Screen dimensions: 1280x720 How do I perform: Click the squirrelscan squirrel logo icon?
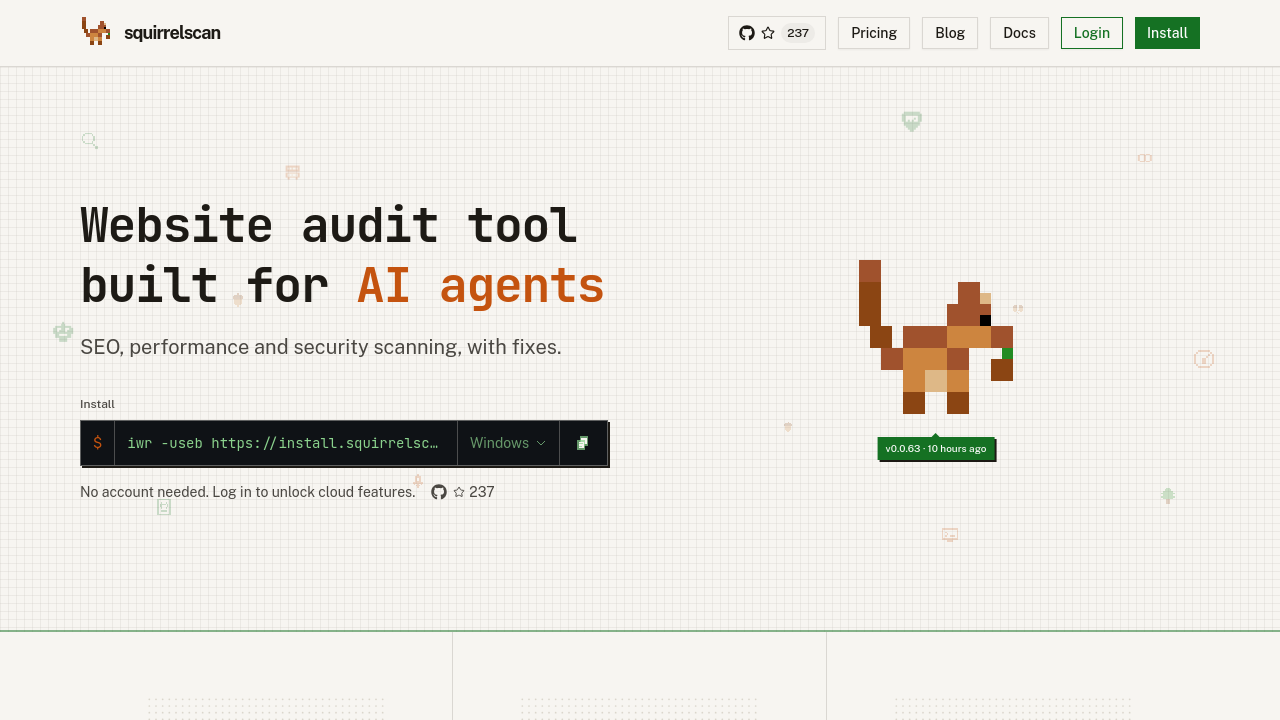pos(96,32)
